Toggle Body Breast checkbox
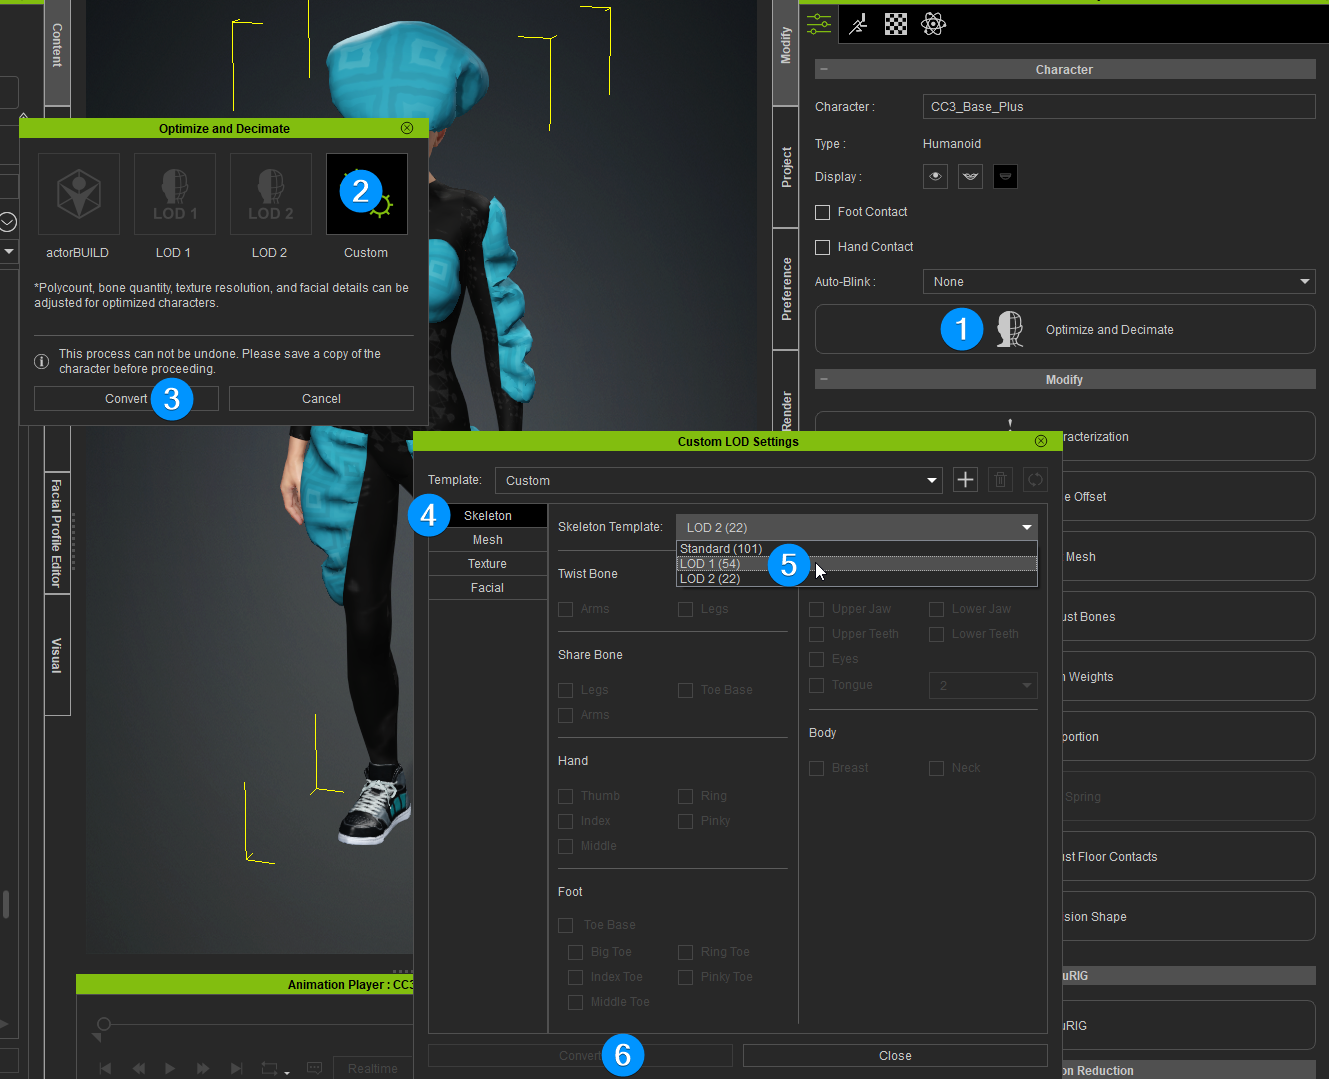The width and height of the screenshot is (1329, 1079). point(816,768)
